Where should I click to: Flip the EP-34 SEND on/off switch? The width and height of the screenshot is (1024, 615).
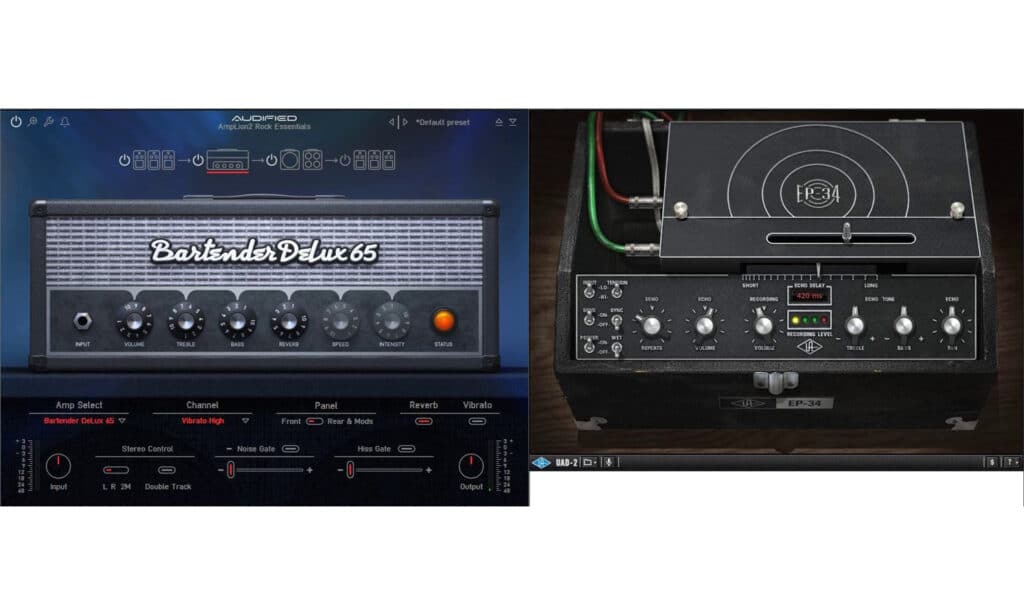[589, 319]
